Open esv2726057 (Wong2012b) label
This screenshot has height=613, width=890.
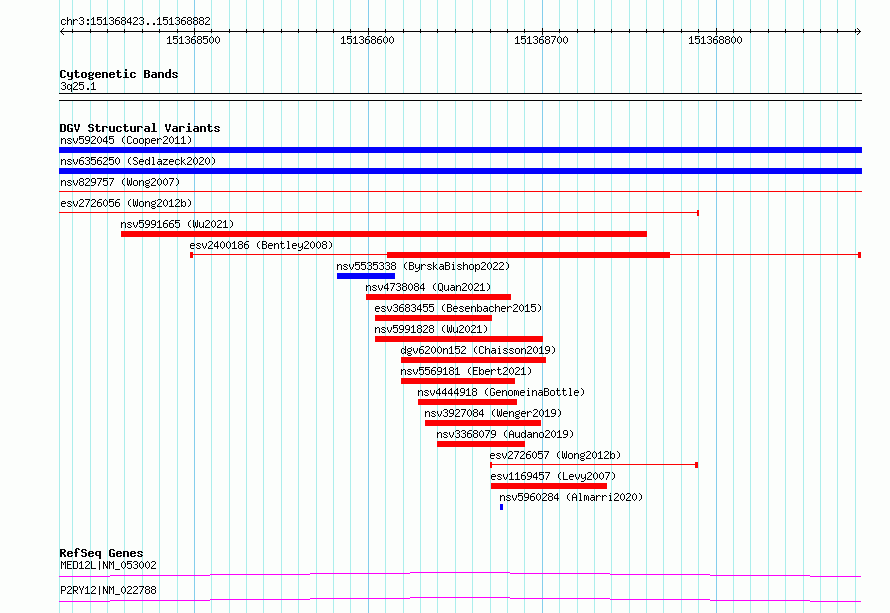coord(555,455)
